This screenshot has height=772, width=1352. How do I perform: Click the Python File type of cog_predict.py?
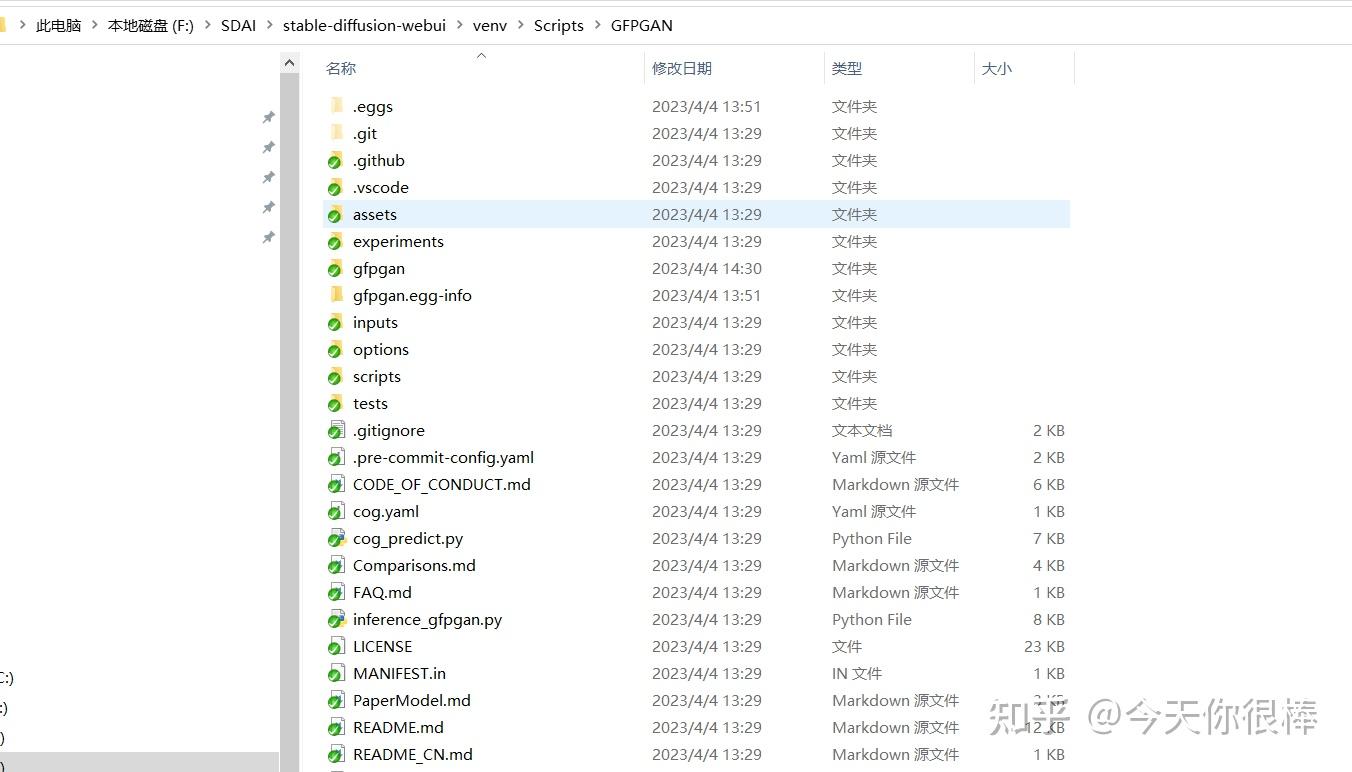872,538
